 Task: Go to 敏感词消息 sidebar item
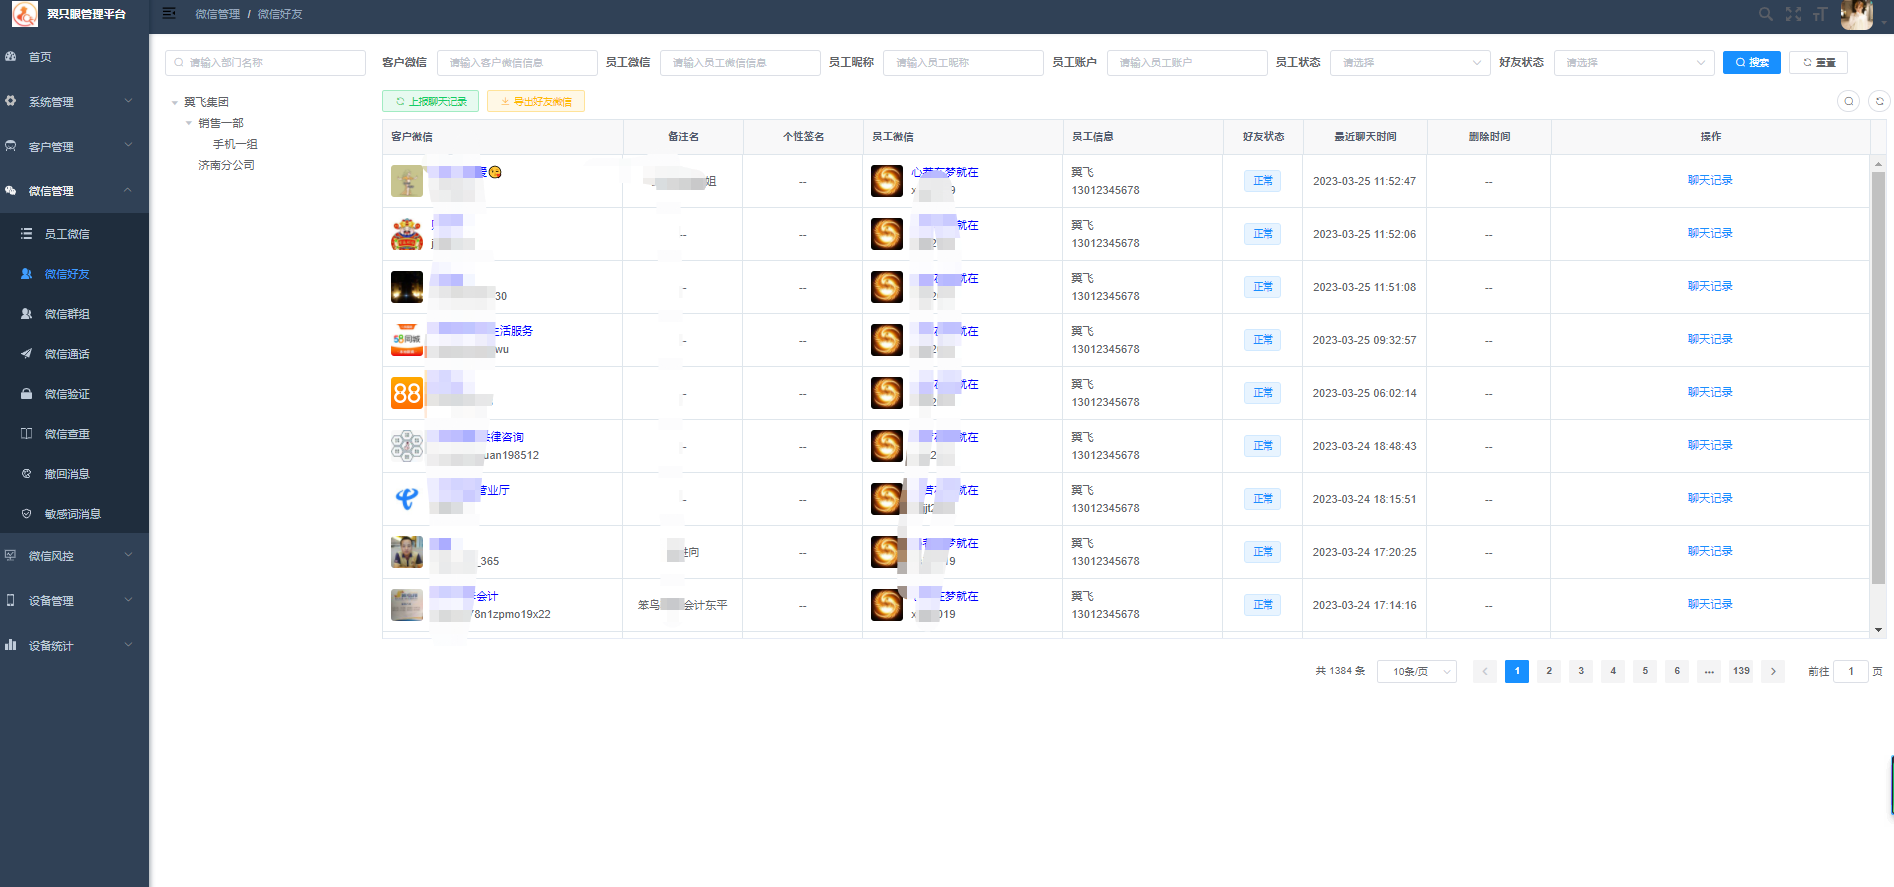72,514
